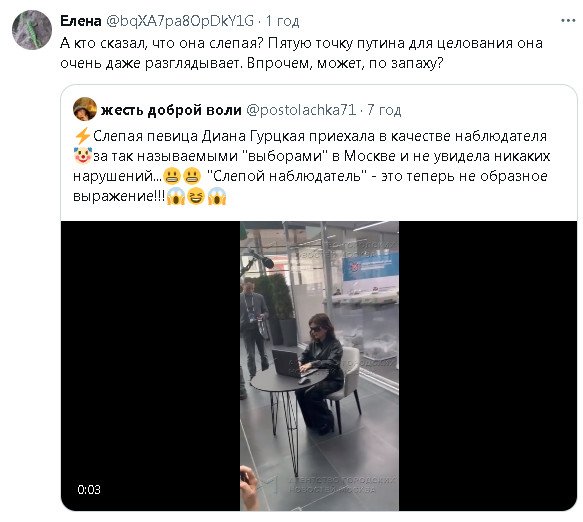Click the name "жесть доброй воли"
Image resolution: width=583 pixels, height=522 pixels.
click(171, 110)
